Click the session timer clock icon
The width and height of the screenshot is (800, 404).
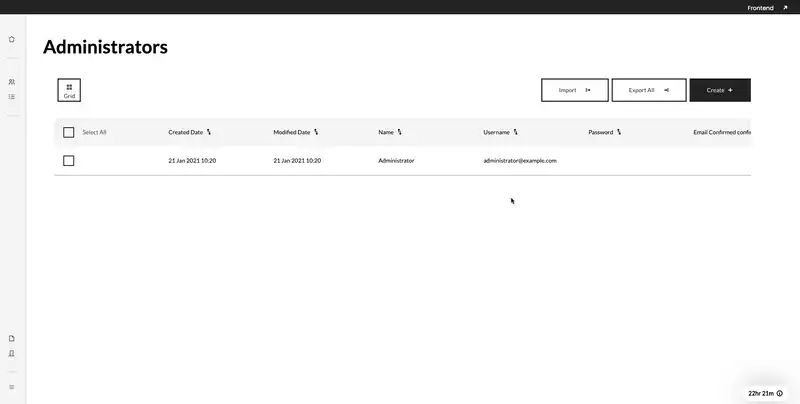coord(780,393)
